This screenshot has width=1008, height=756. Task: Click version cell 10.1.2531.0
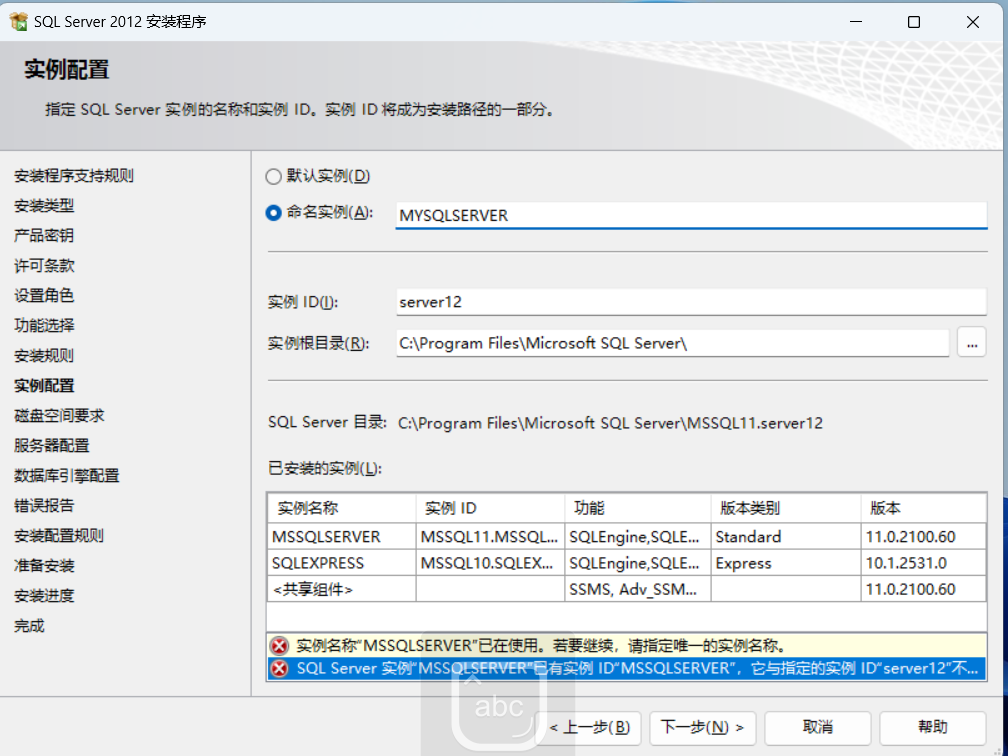[x=924, y=563]
